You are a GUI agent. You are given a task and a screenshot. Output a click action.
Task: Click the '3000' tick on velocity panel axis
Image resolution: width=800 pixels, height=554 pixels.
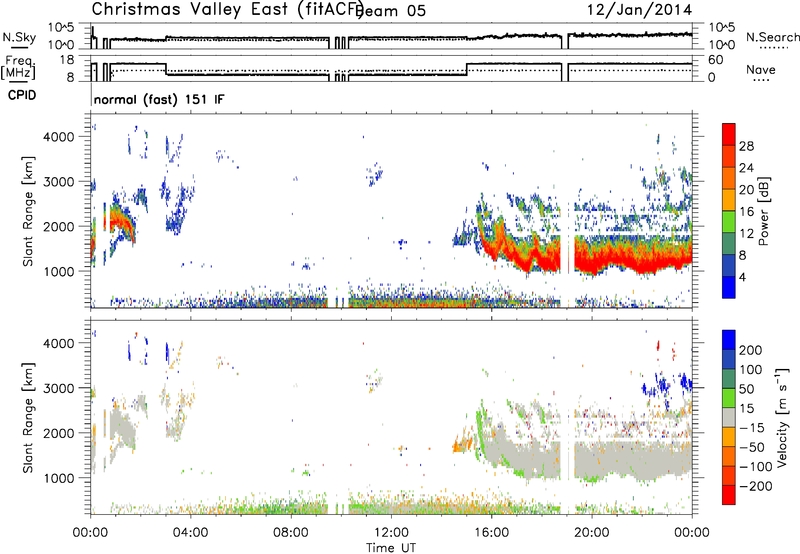59,388
